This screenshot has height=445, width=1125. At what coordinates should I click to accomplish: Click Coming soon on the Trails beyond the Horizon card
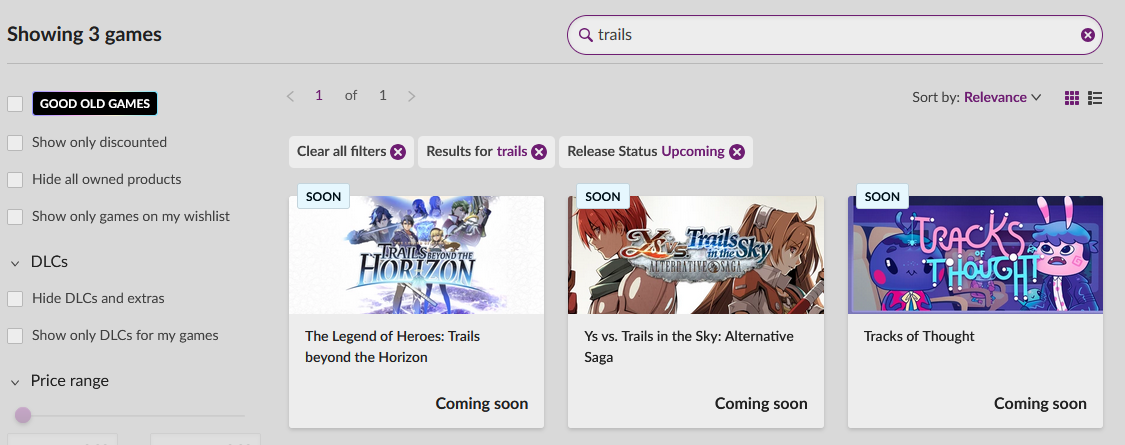tap(481, 404)
